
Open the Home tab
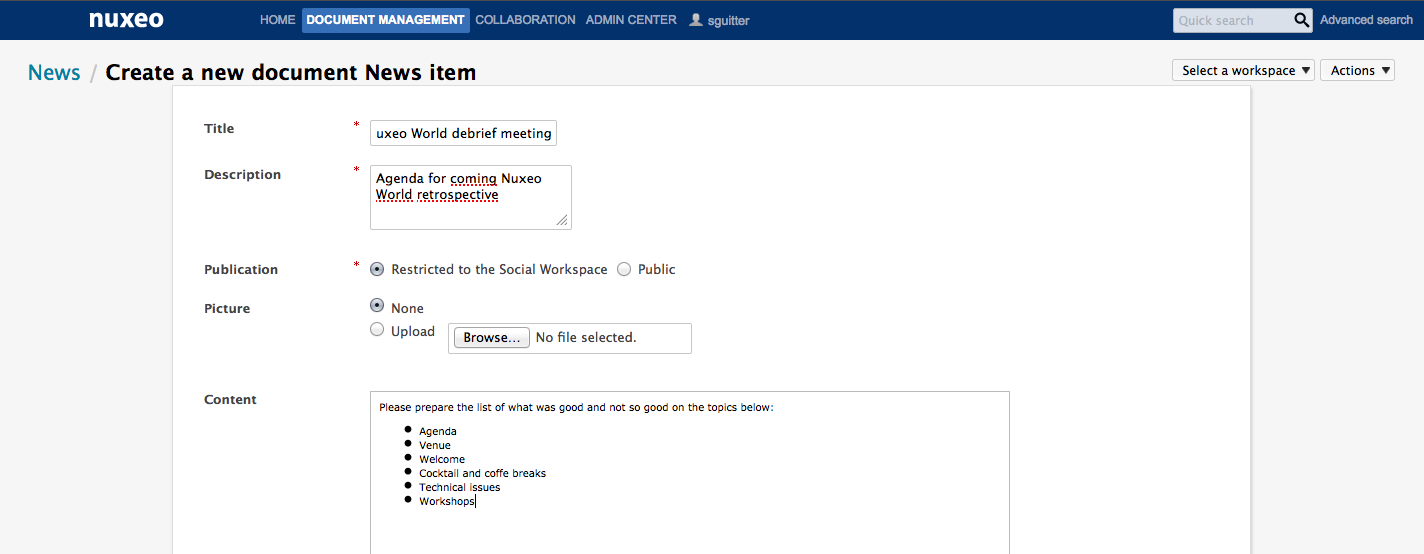(x=278, y=20)
